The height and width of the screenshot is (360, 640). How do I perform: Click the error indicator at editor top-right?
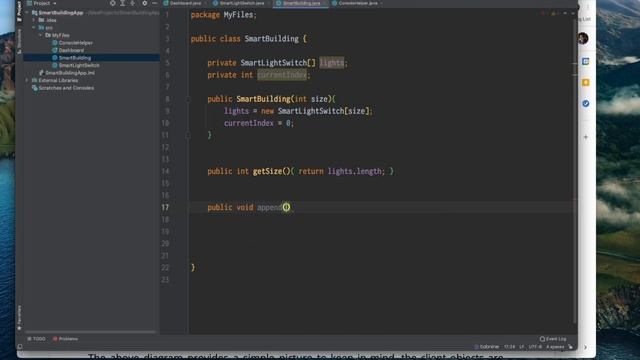(x=543, y=13)
